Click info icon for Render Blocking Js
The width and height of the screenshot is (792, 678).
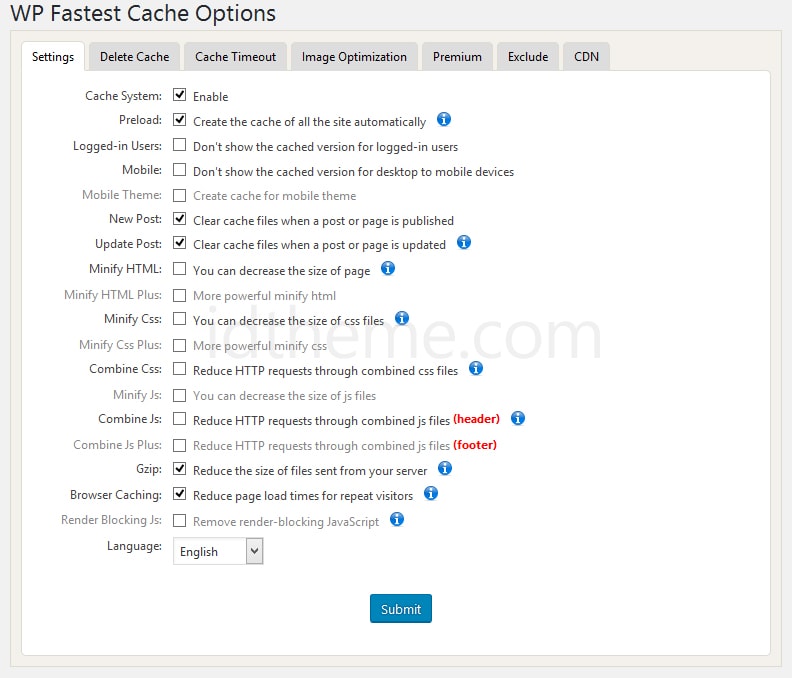[x=397, y=519]
